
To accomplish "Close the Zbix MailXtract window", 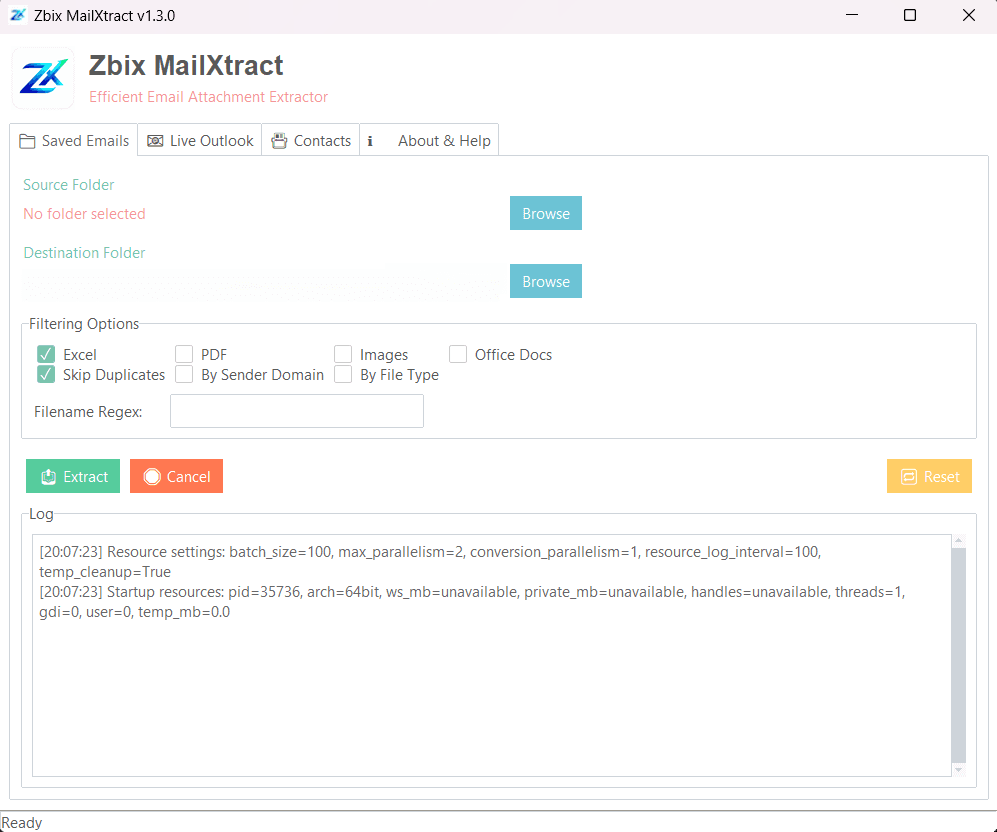I will (x=968, y=15).
